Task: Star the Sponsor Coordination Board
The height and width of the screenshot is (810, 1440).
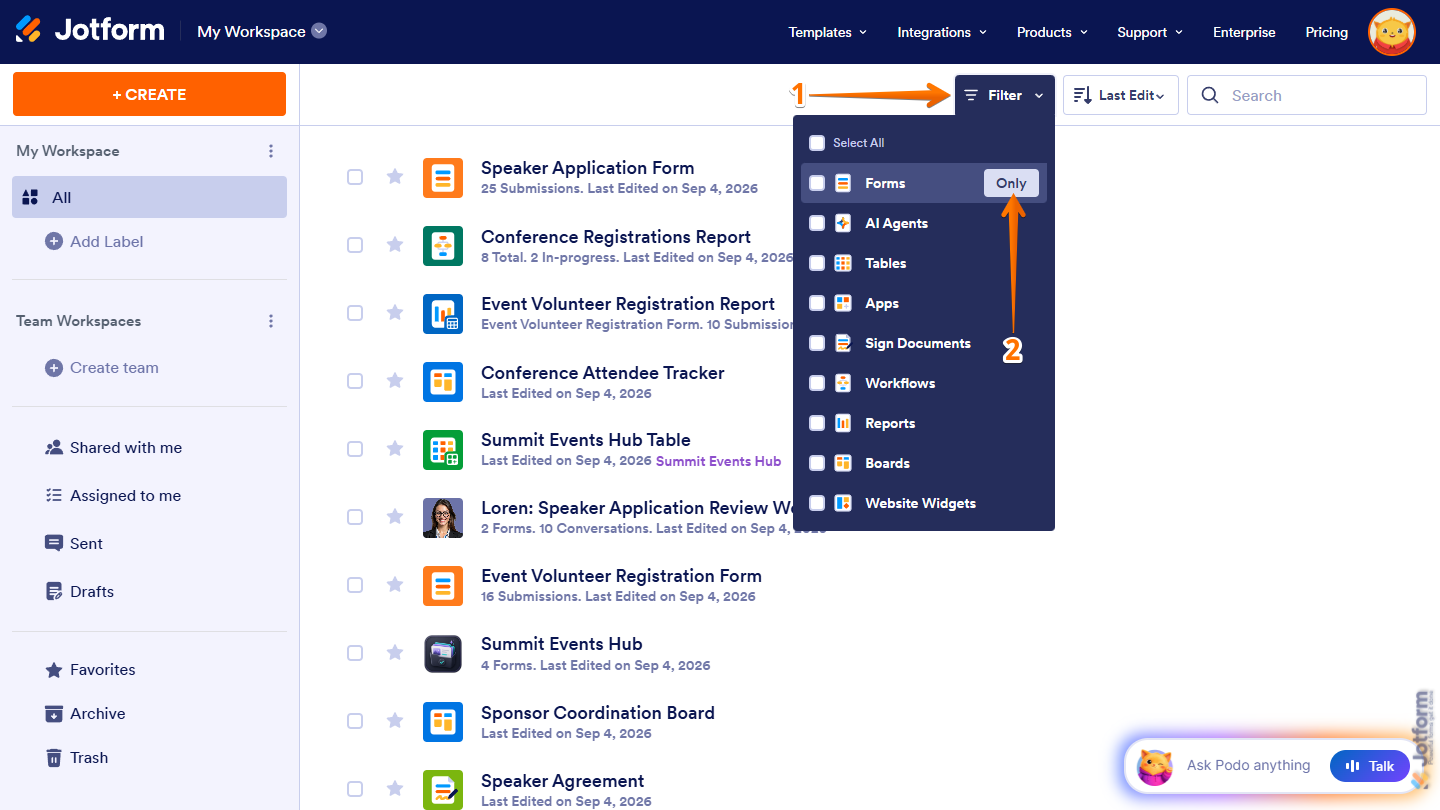Action: point(395,721)
